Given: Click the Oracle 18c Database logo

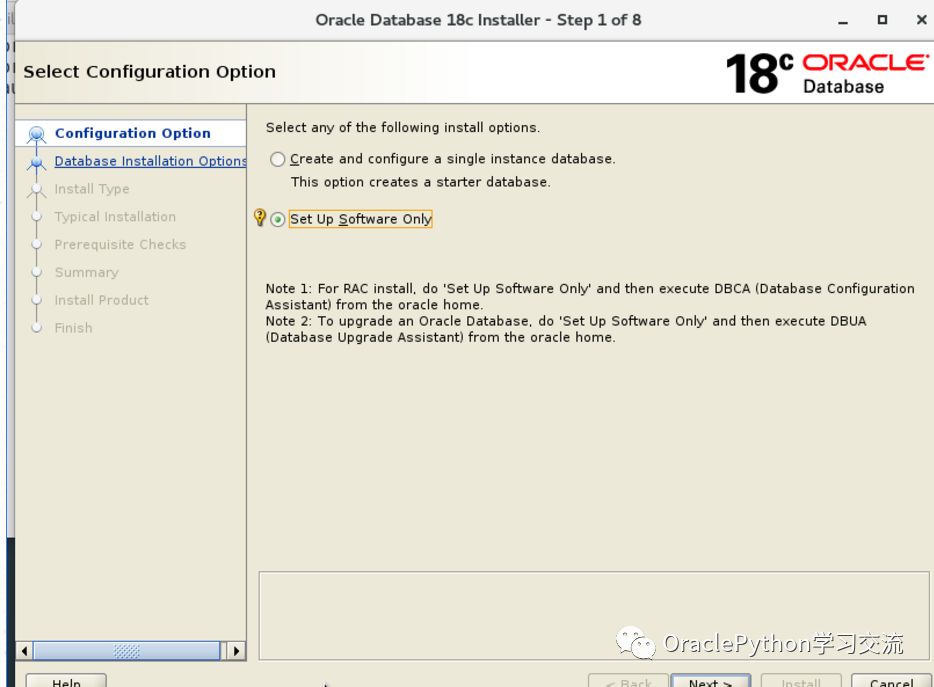Looking at the screenshot, I should pos(827,73).
